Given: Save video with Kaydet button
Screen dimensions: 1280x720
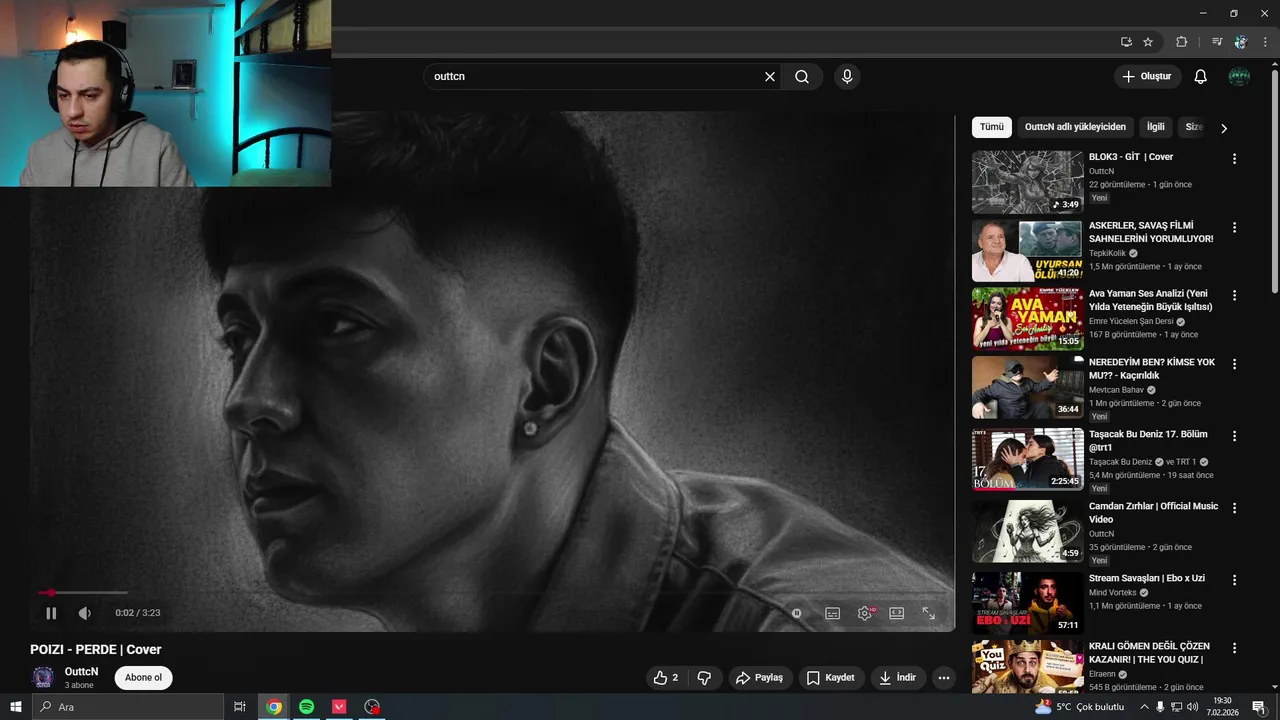Looking at the screenshot, I should [830, 678].
